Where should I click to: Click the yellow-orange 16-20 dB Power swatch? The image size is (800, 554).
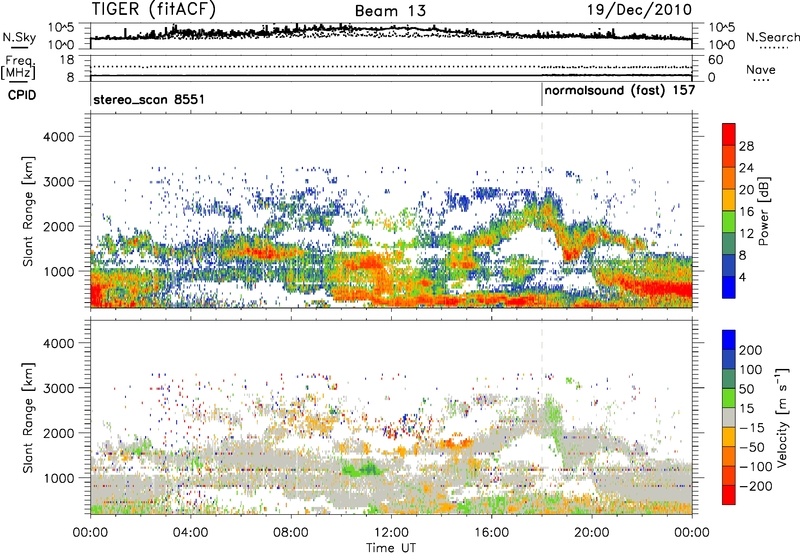[729, 200]
